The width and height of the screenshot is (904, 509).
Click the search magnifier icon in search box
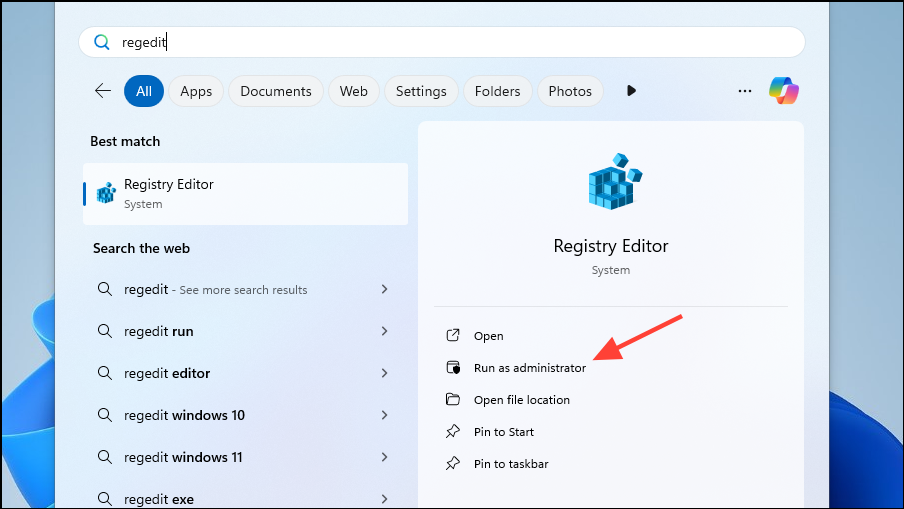101,42
